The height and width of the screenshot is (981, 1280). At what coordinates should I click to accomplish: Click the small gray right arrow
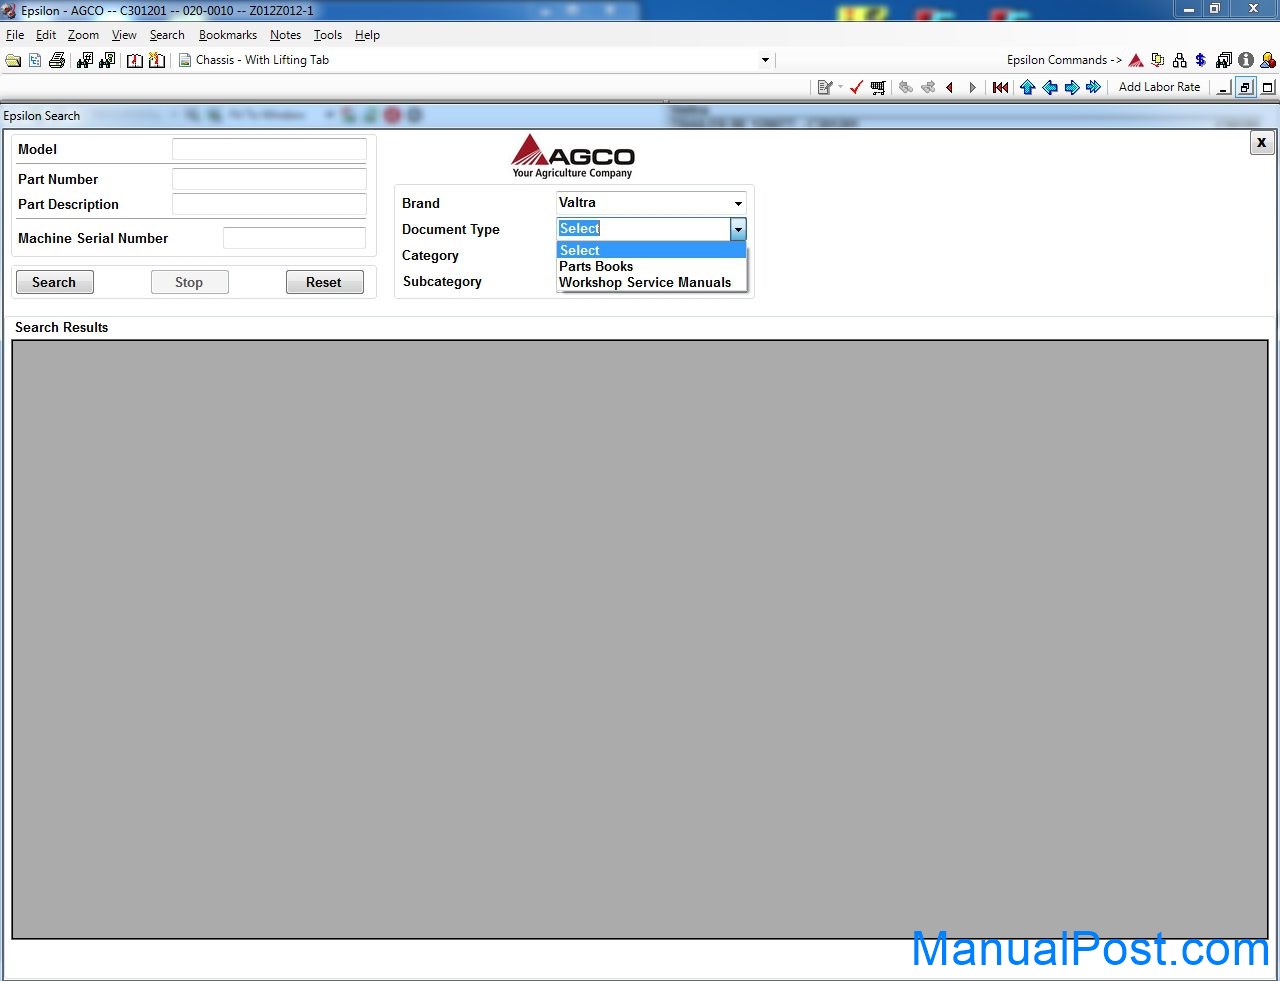click(972, 87)
